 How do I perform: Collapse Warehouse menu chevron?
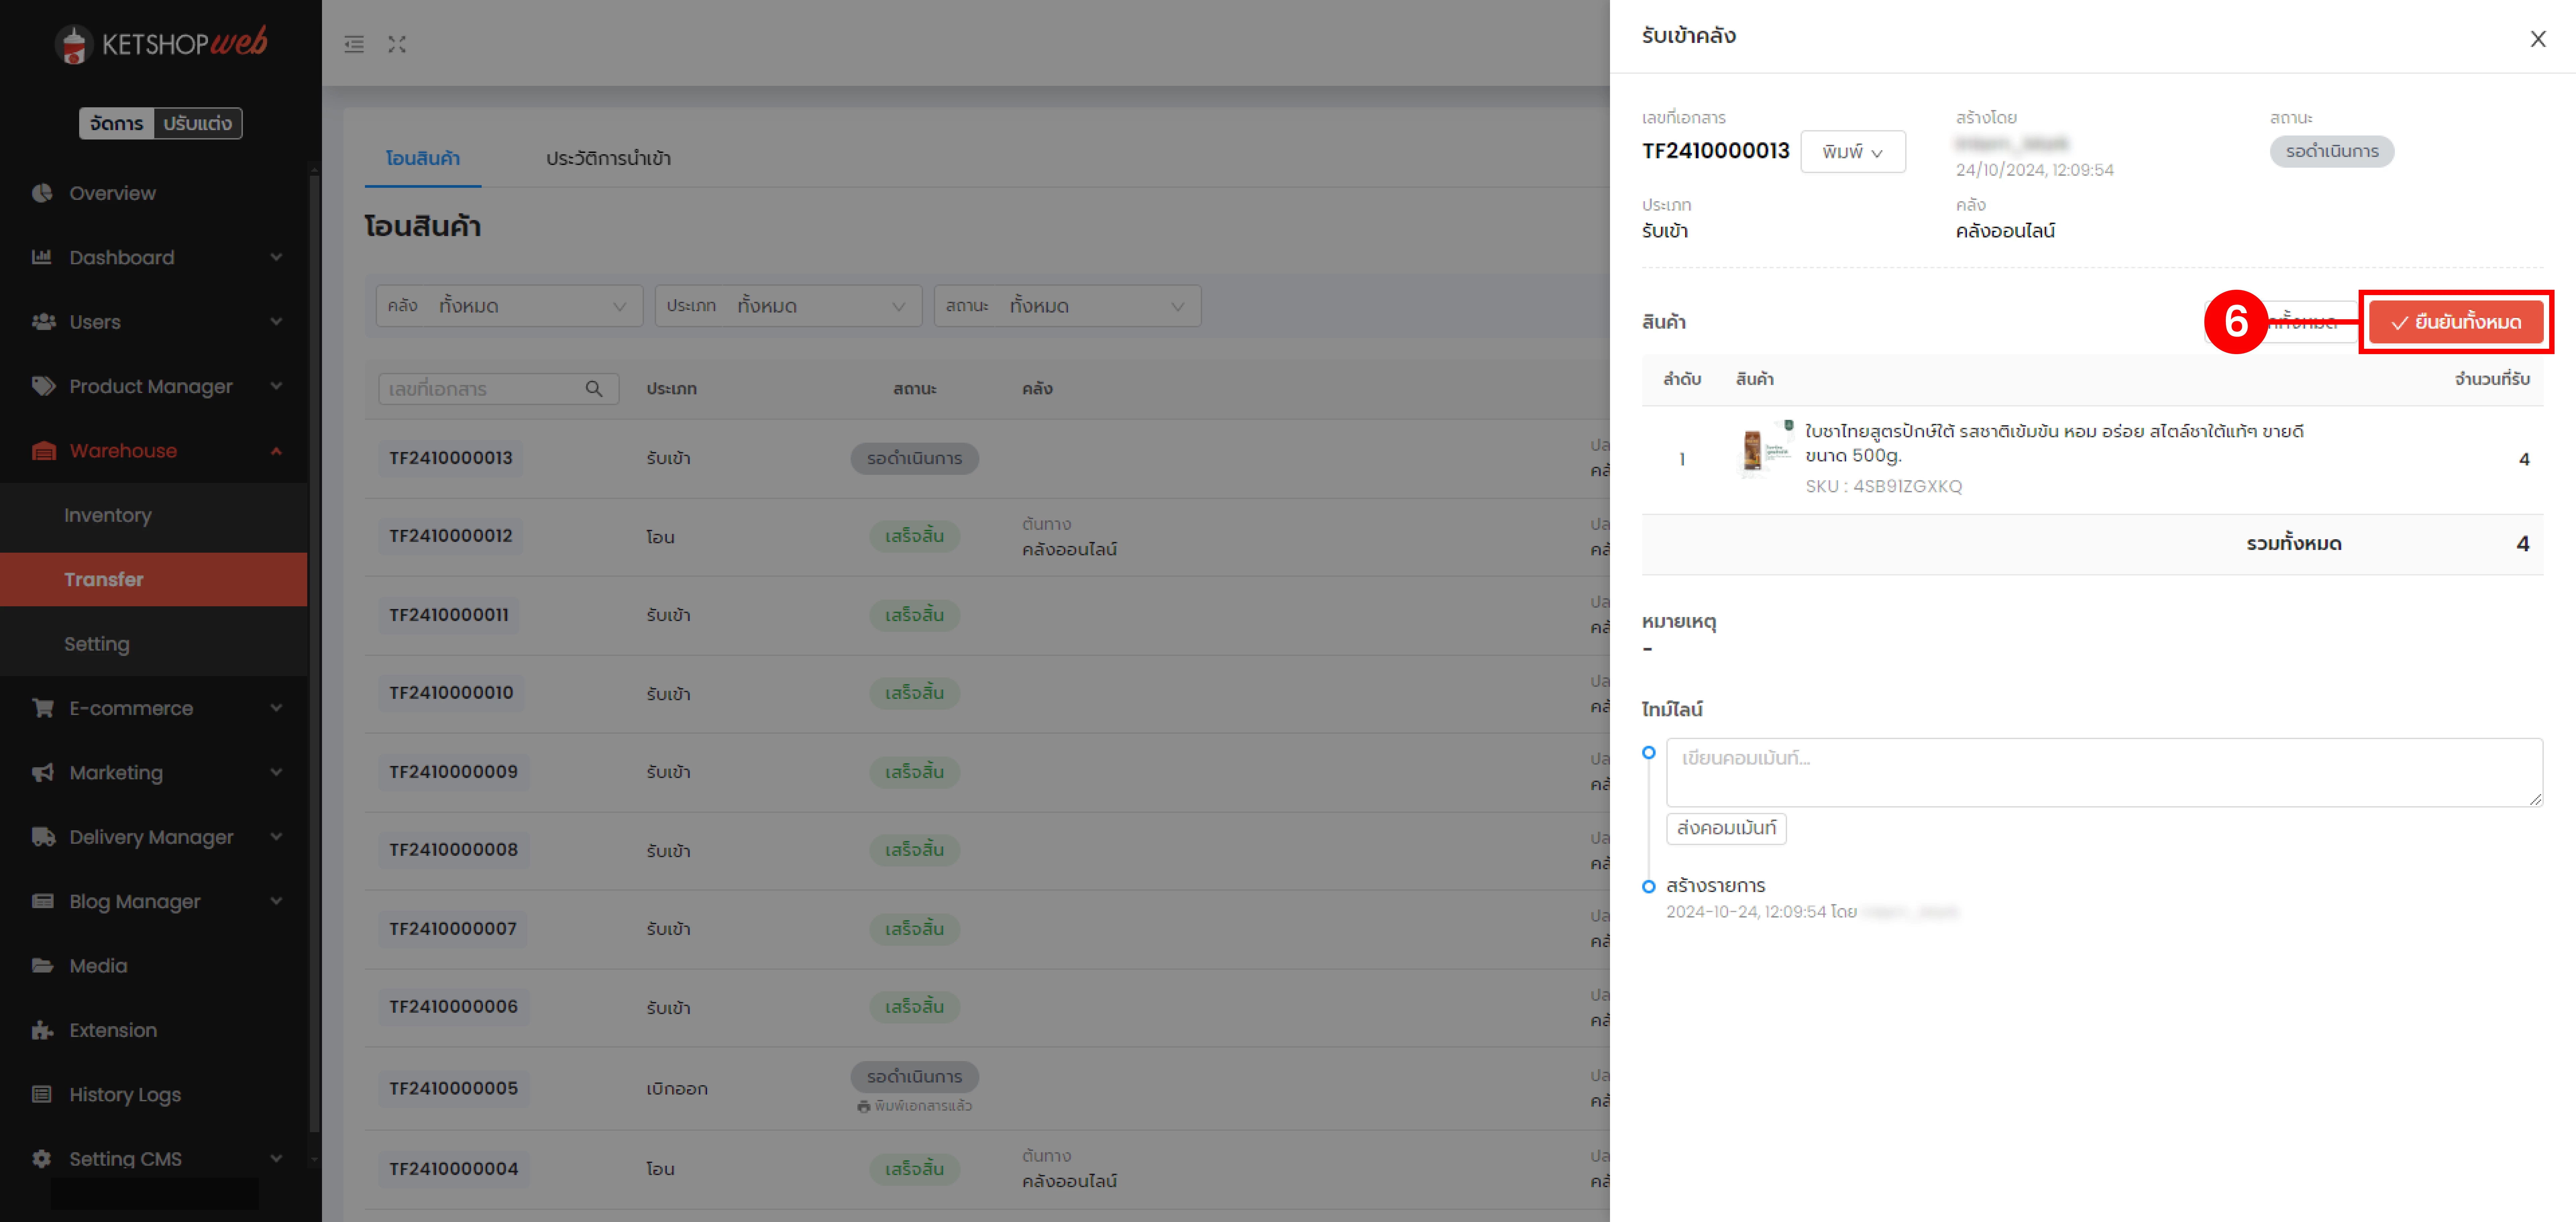coord(276,451)
